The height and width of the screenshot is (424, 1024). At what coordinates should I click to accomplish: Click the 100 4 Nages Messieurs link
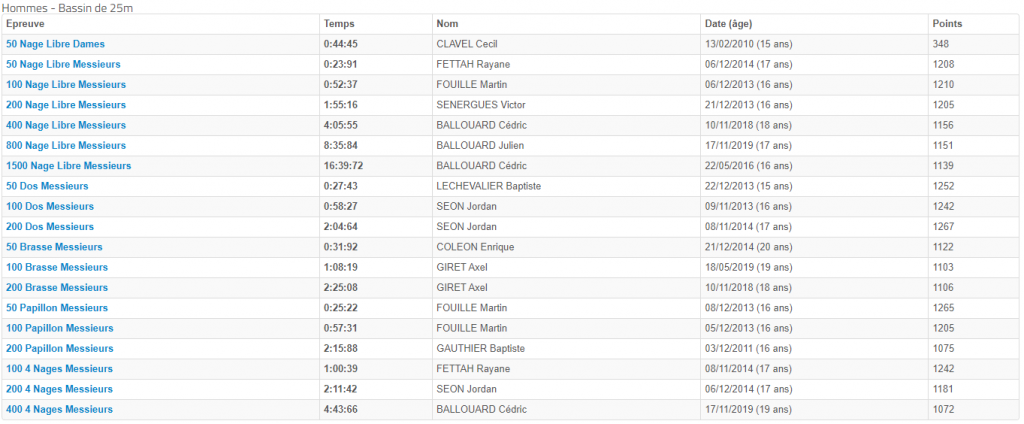[x=59, y=368]
